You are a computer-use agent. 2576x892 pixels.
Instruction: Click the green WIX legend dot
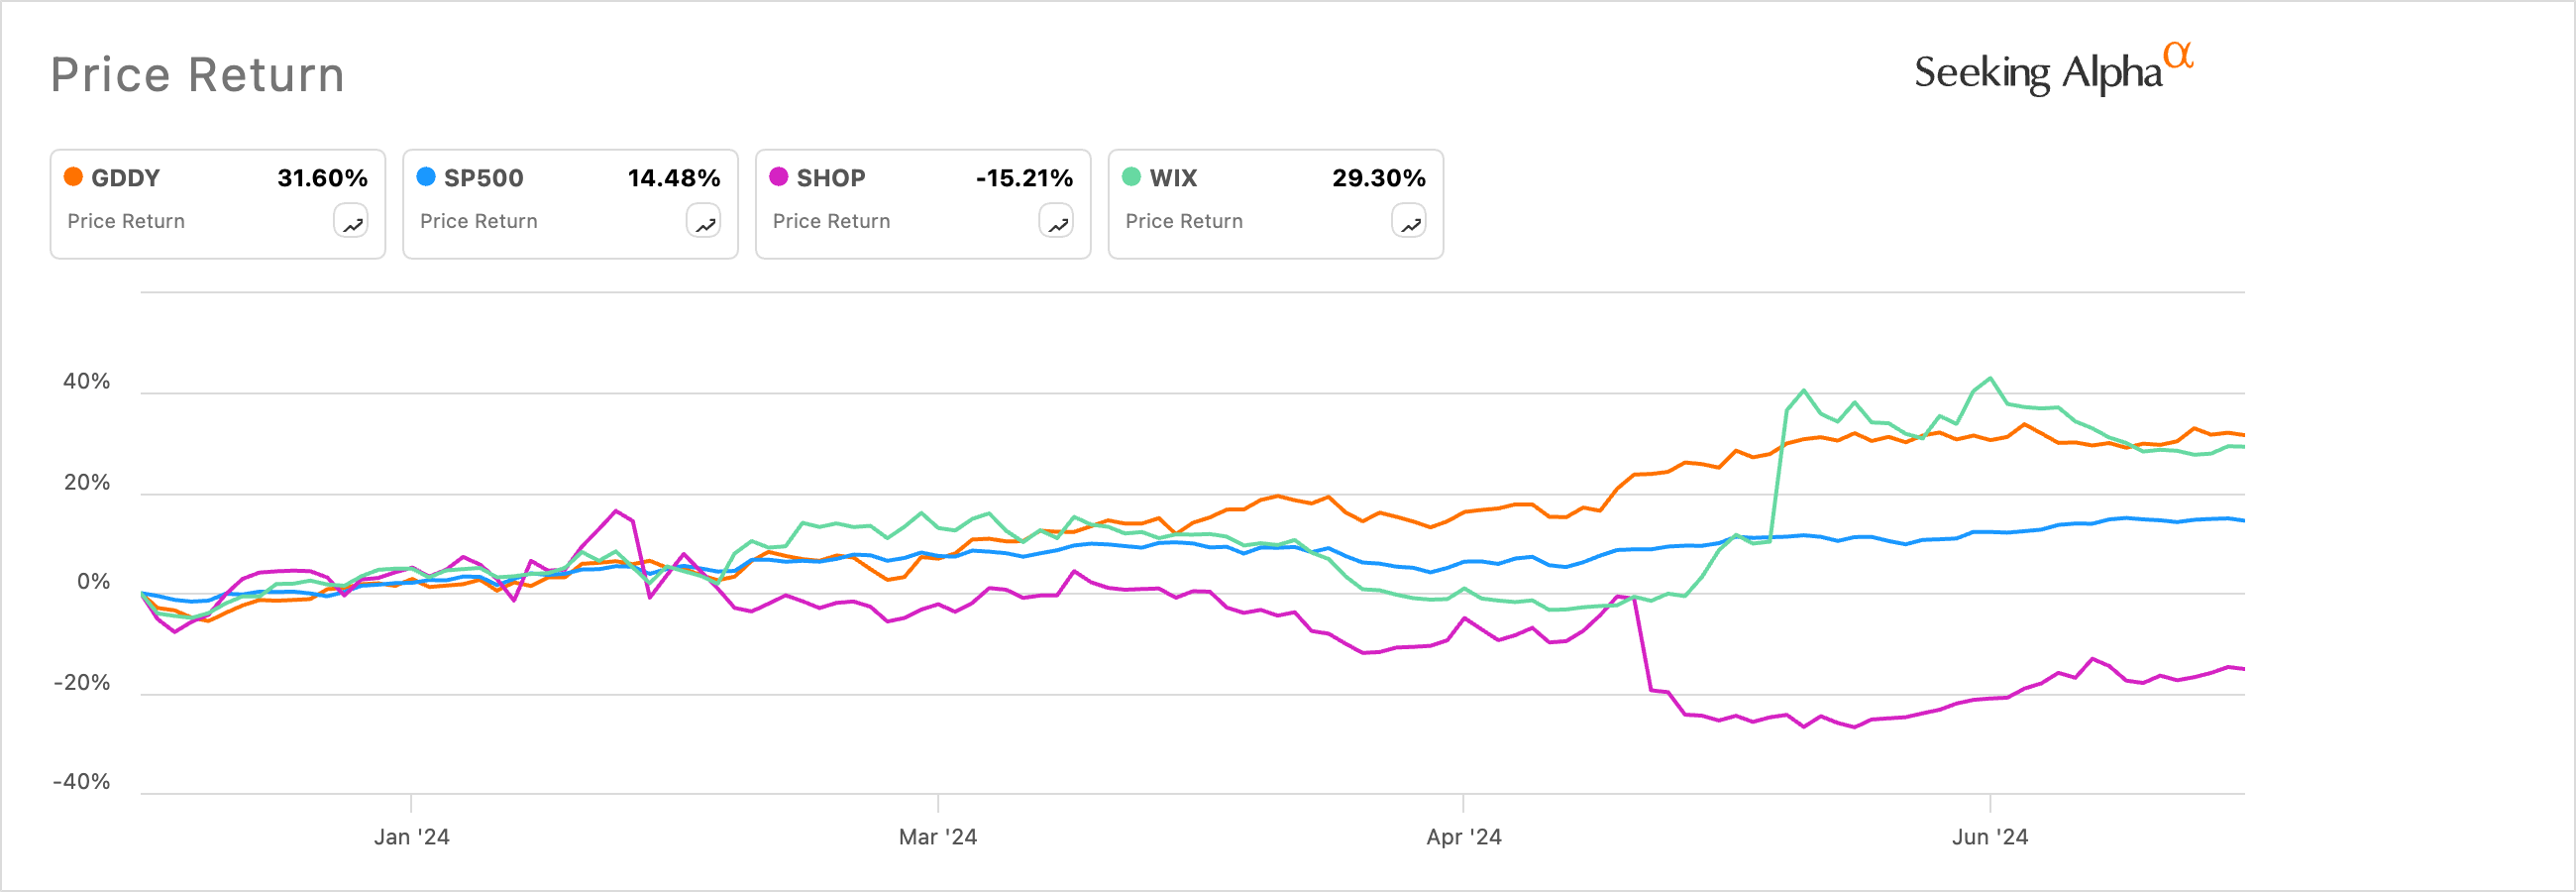click(x=1131, y=177)
